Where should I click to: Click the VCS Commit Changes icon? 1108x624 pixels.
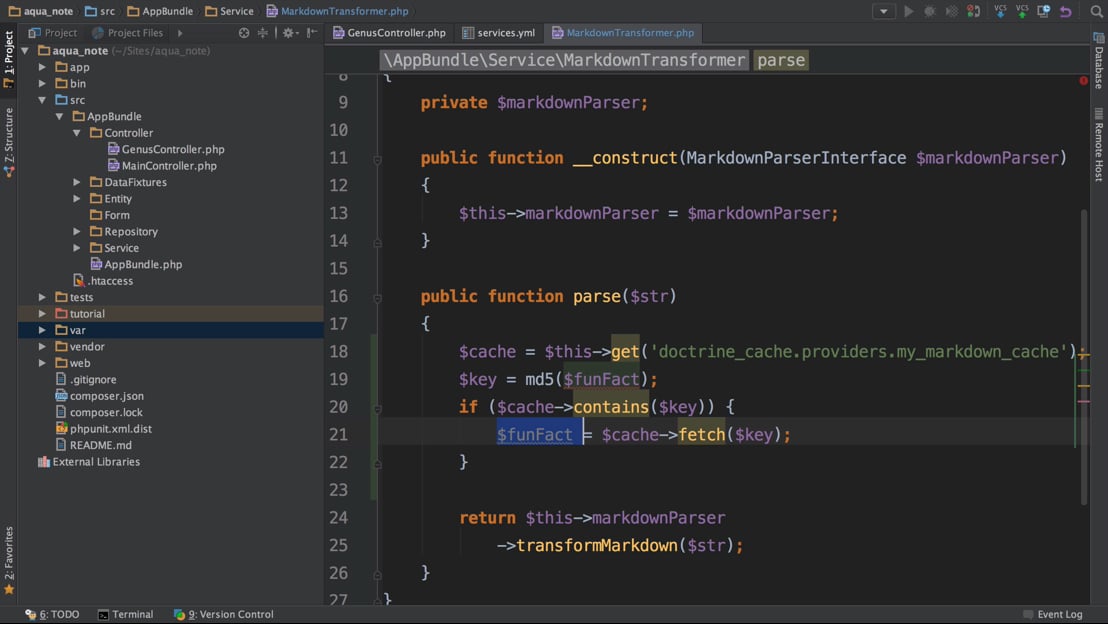[1022, 11]
